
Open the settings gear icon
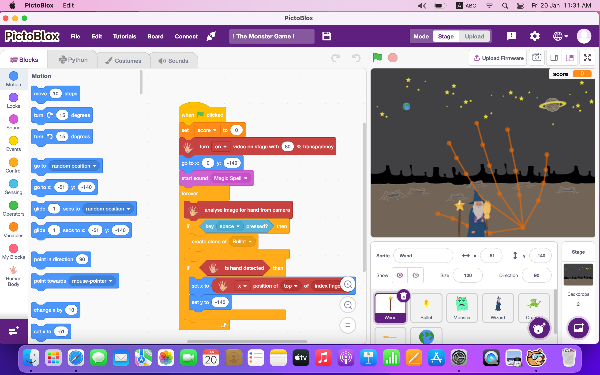(535, 36)
